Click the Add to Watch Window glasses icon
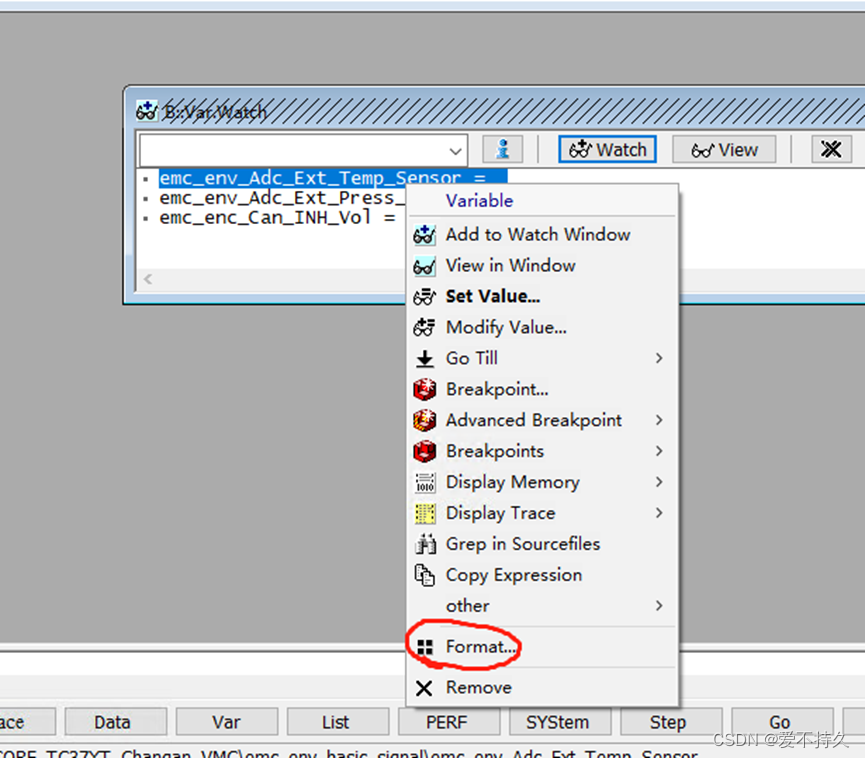This screenshot has height=758, width=865. tap(424, 234)
